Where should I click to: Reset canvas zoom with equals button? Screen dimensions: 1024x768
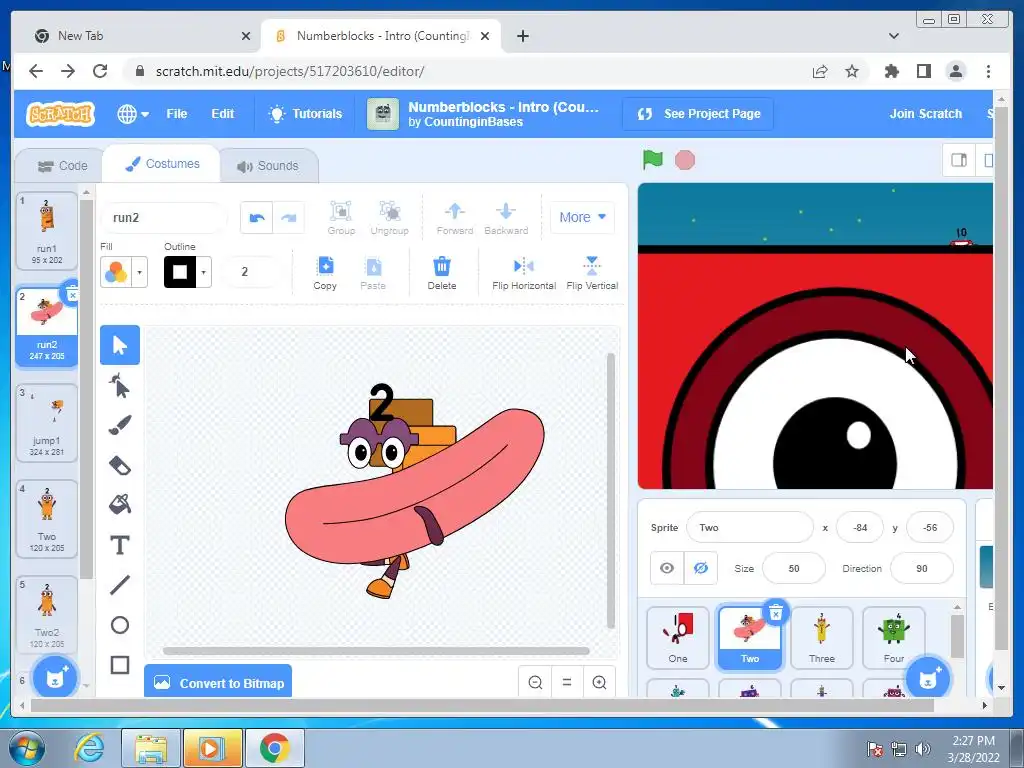tap(567, 682)
